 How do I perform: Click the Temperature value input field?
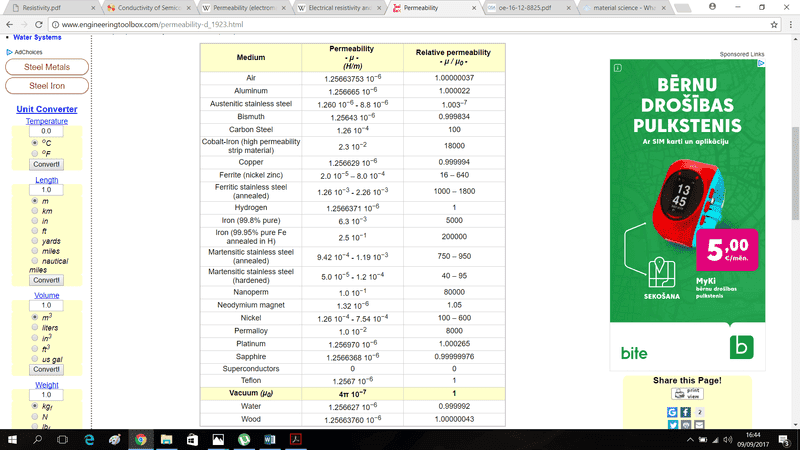tap(46, 131)
